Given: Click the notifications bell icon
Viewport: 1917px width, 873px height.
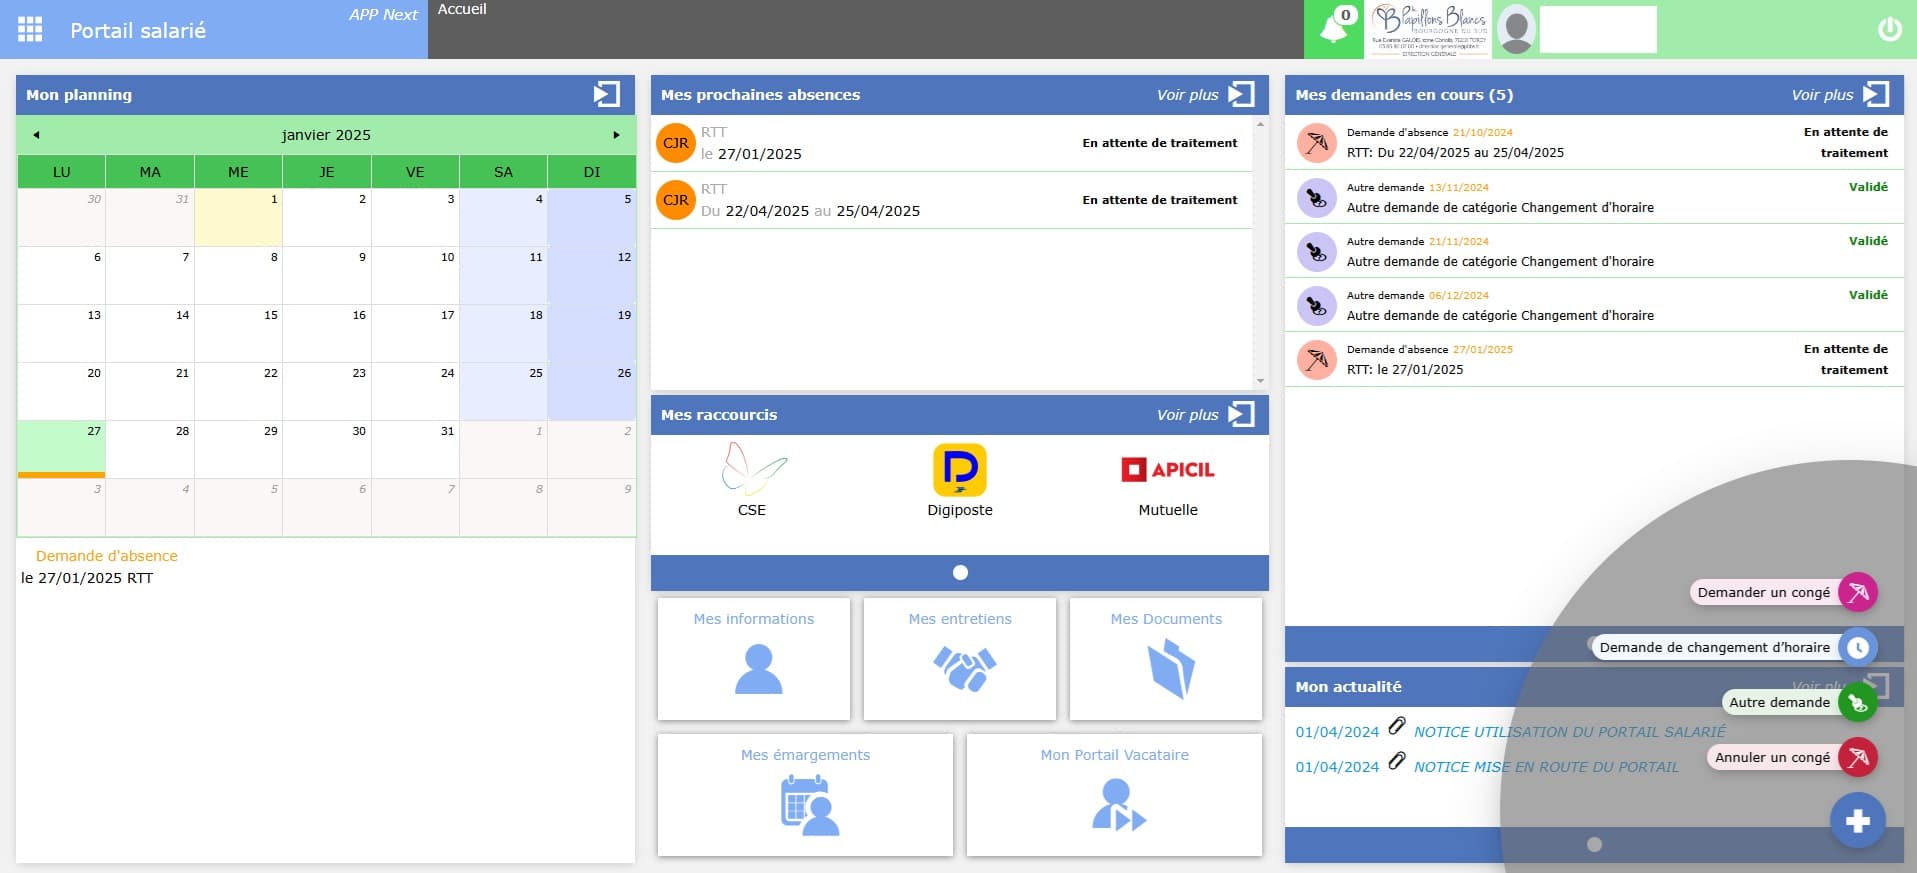Looking at the screenshot, I should coord(1334,29).
